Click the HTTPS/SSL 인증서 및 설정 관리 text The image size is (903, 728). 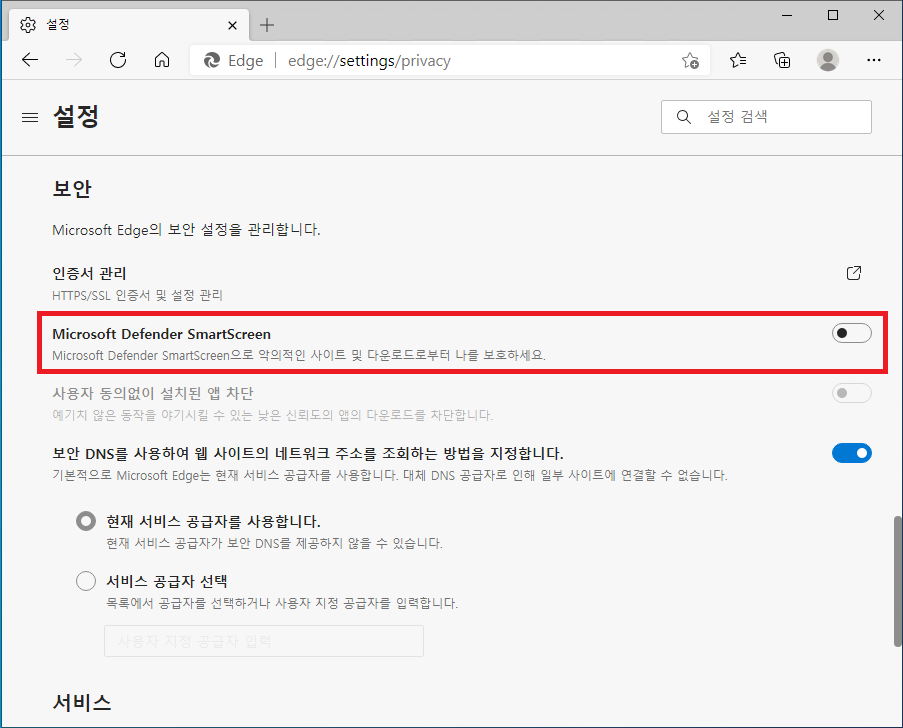[137, 295]
